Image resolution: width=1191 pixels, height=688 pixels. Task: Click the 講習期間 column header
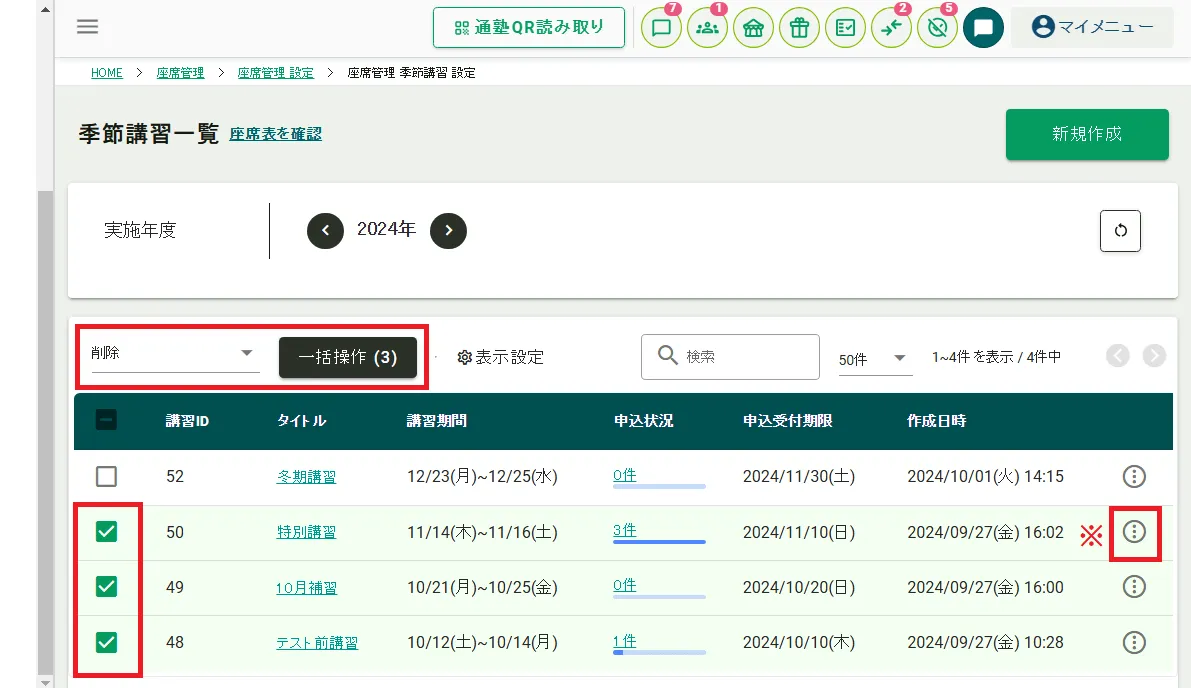[437, 421]
